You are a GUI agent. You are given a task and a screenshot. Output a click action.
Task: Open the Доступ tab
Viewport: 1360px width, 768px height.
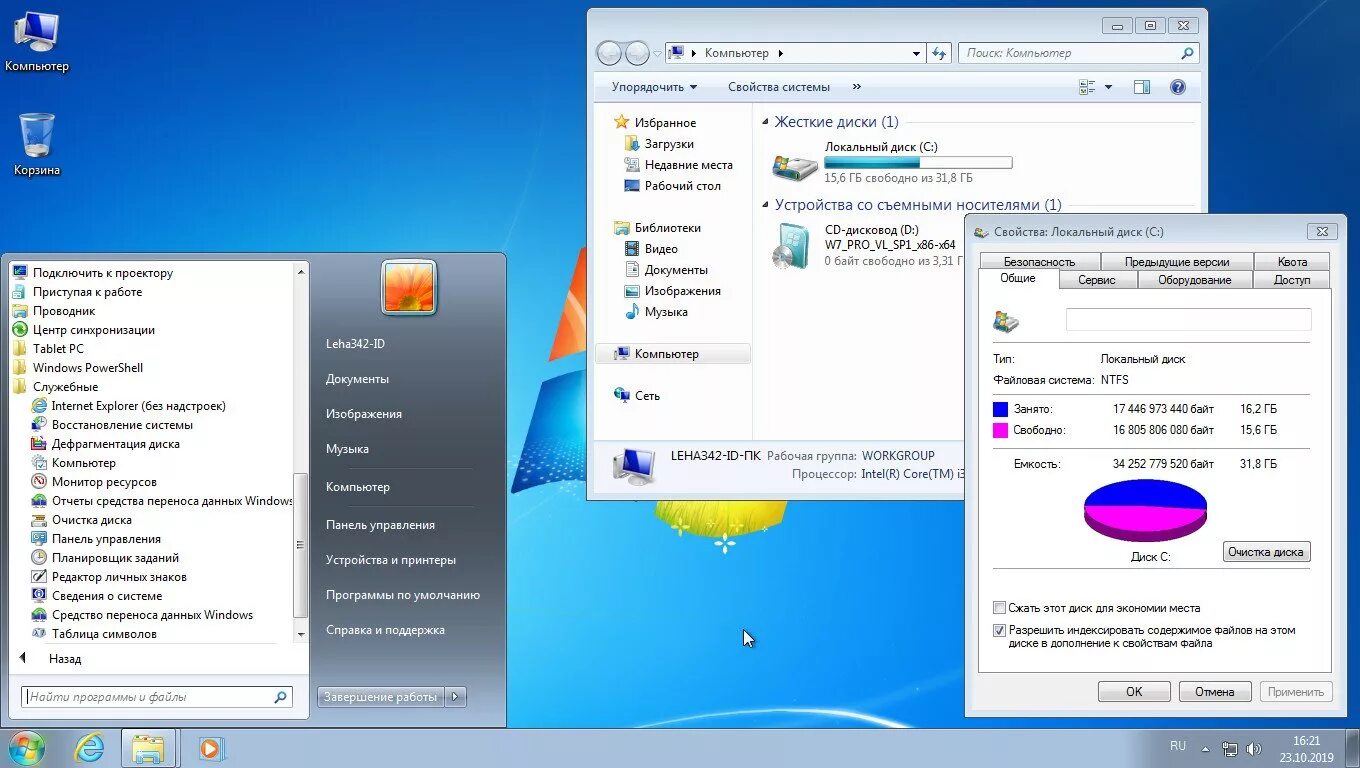(1291, 280)
